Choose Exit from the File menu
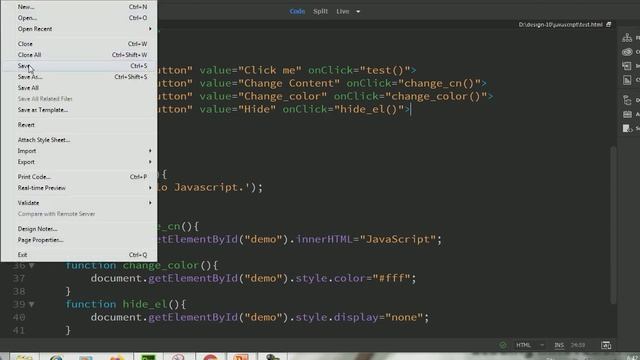Screen dimensions: 640x360 [x=79, y=255]
